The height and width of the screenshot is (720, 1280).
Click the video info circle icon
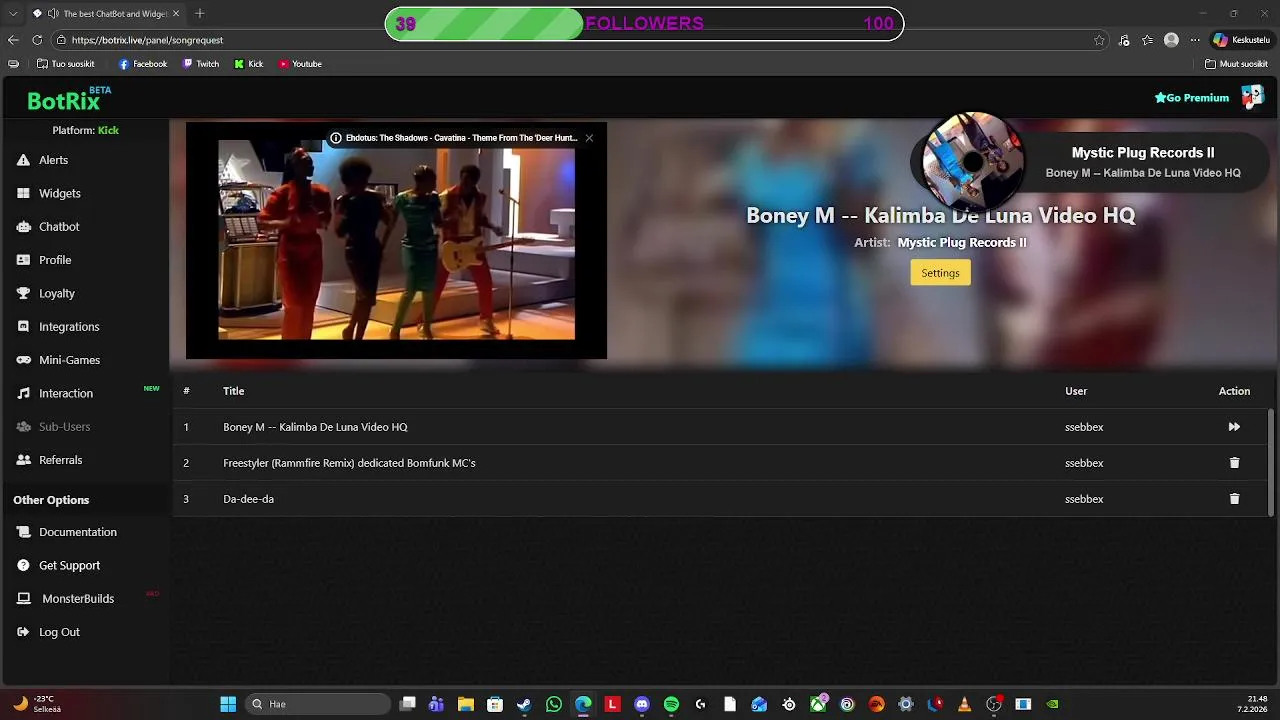coord(336,138)
